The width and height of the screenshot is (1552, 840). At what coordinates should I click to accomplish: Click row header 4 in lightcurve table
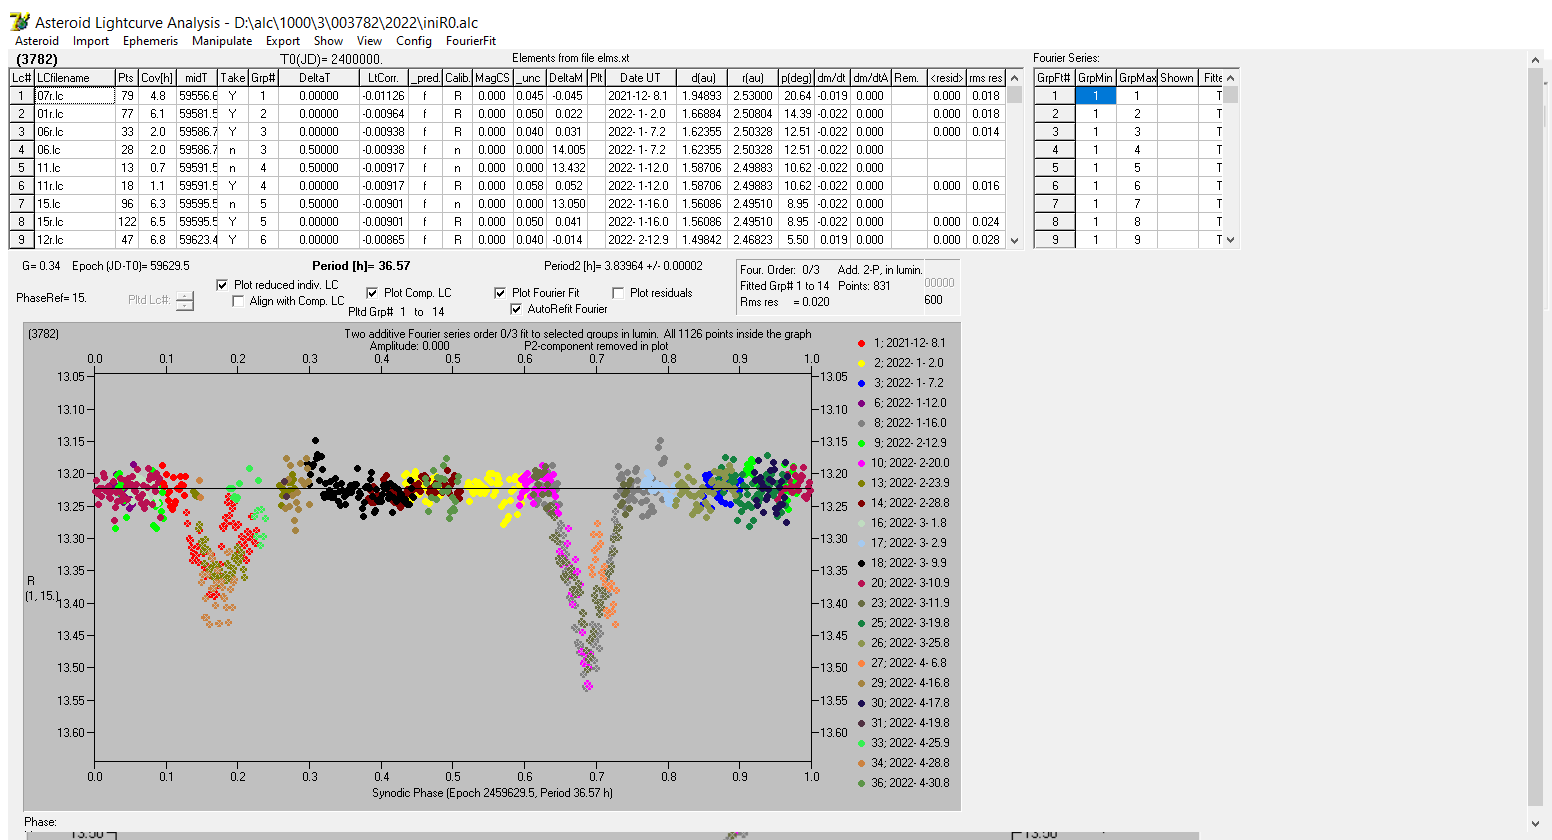pyautogui.click(x=21, y=150)
